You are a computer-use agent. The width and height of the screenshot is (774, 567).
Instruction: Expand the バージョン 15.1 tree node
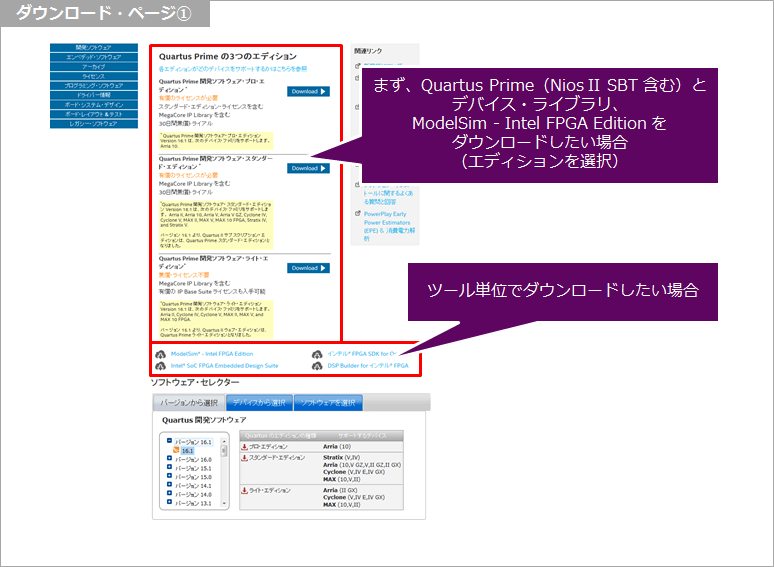tap(169, 467)
